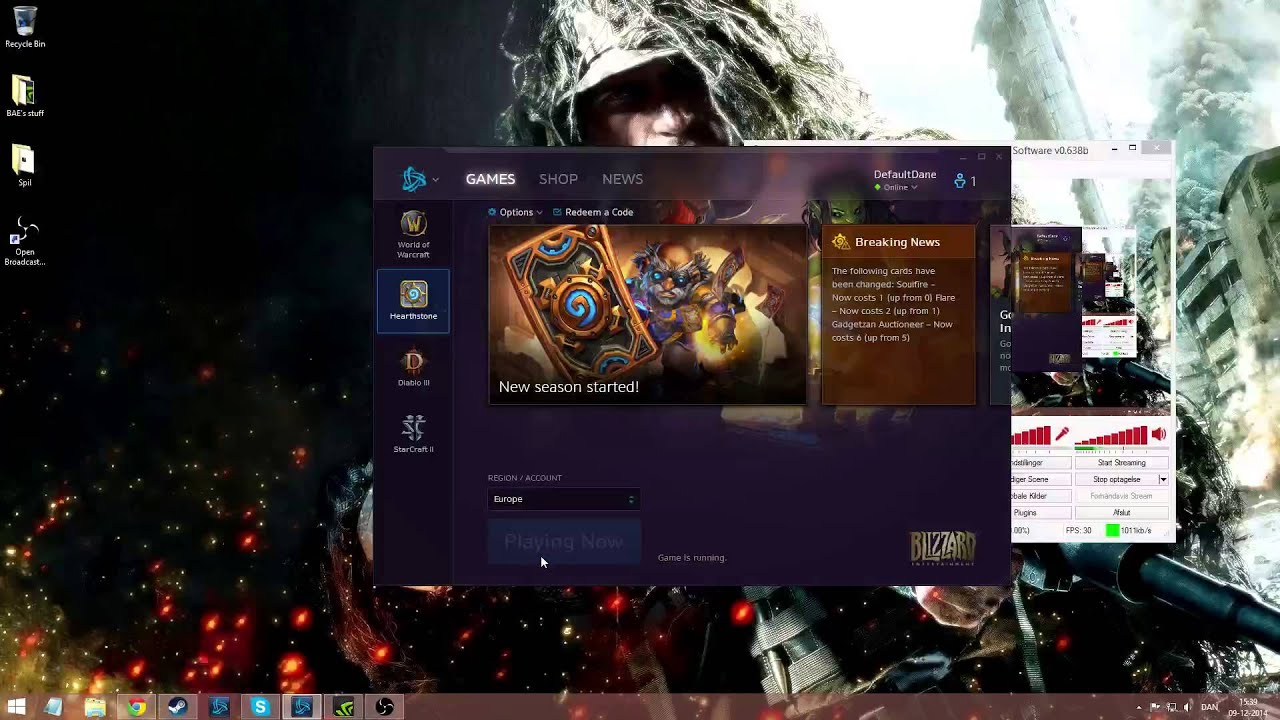1280x720 pixels.
Task: Open the New season started banner
Action: [647, 314]
